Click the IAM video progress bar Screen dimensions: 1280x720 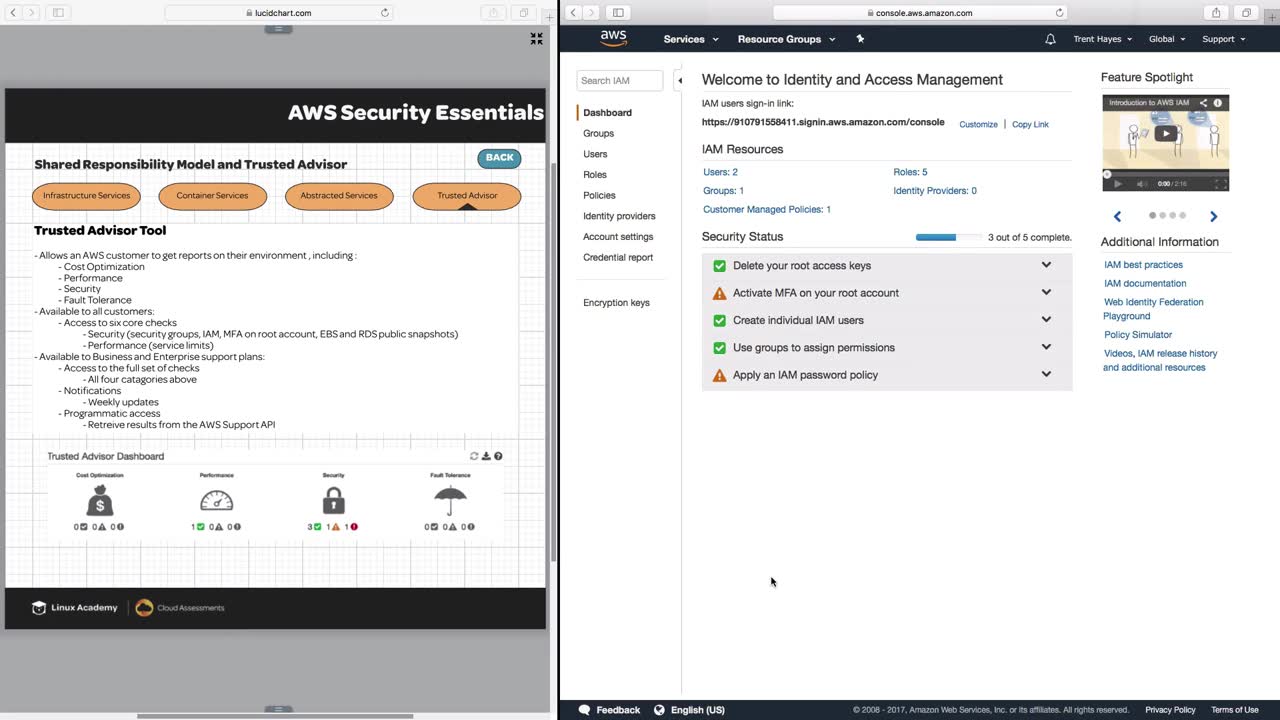(1166, 174)
